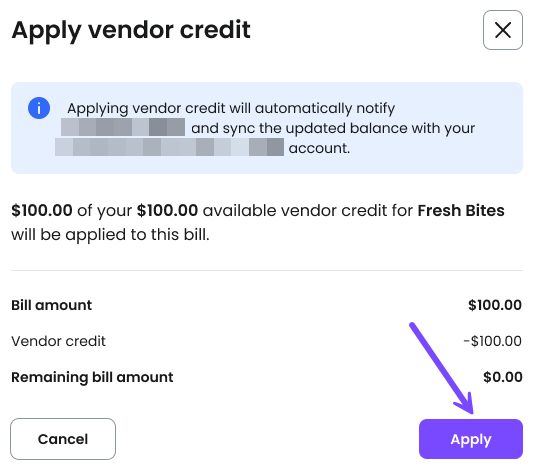538x472 pixels.
Task: Click the Remaining bill amount label
Action: [x=92, y=377]
